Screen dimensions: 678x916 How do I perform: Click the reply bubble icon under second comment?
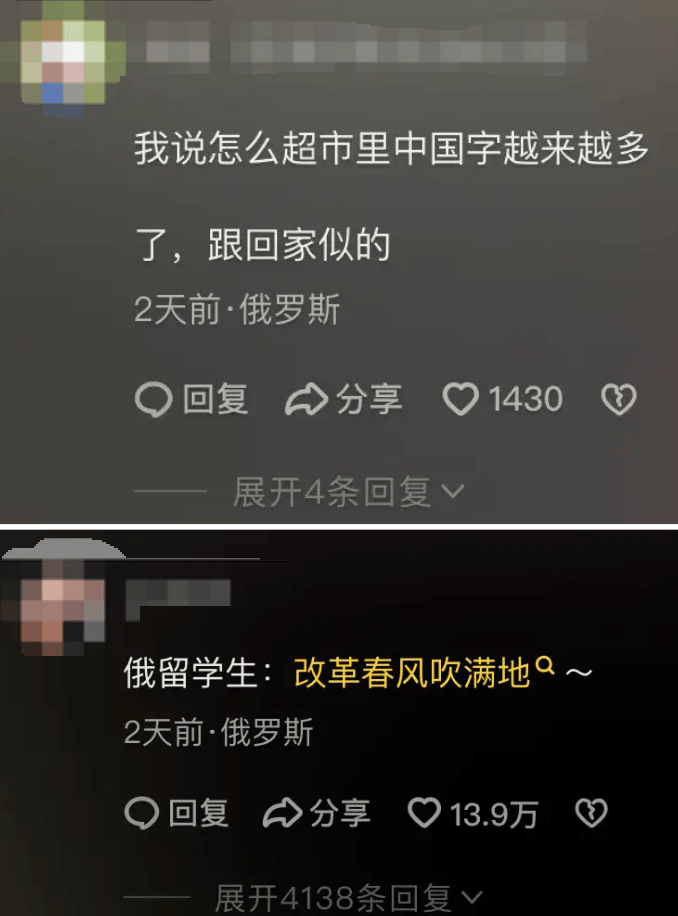[142, 813]
